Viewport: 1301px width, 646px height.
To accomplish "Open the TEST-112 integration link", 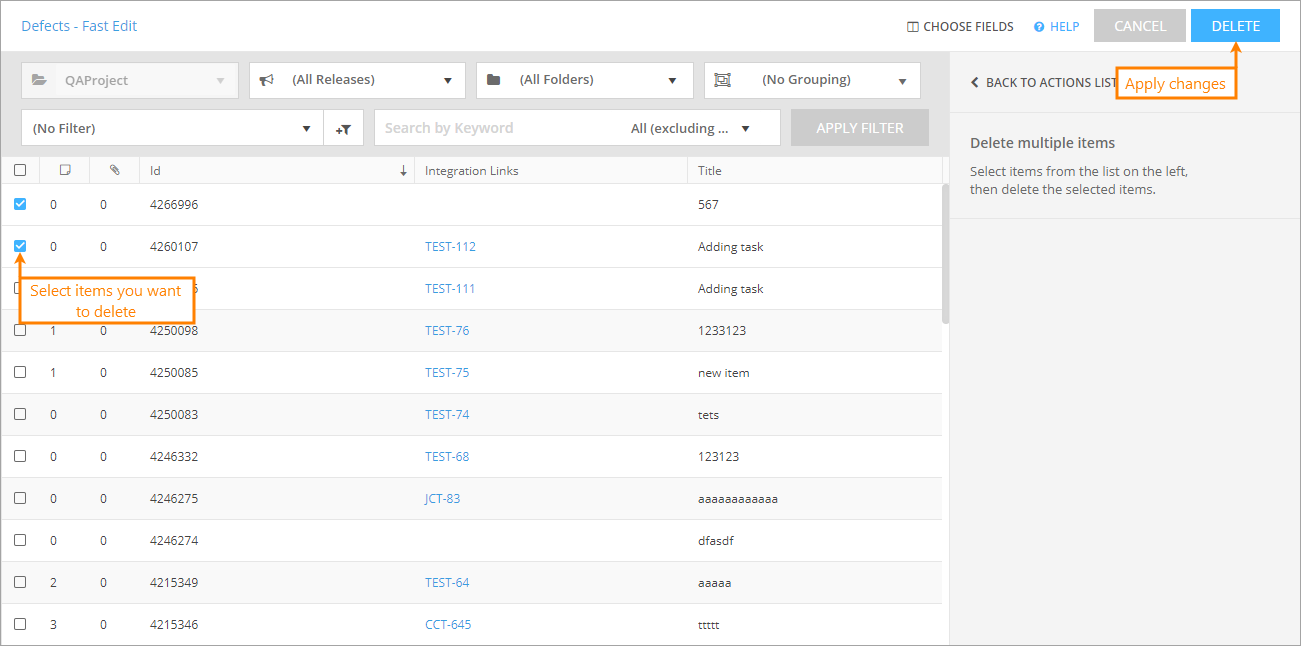I will coord(450,247).
